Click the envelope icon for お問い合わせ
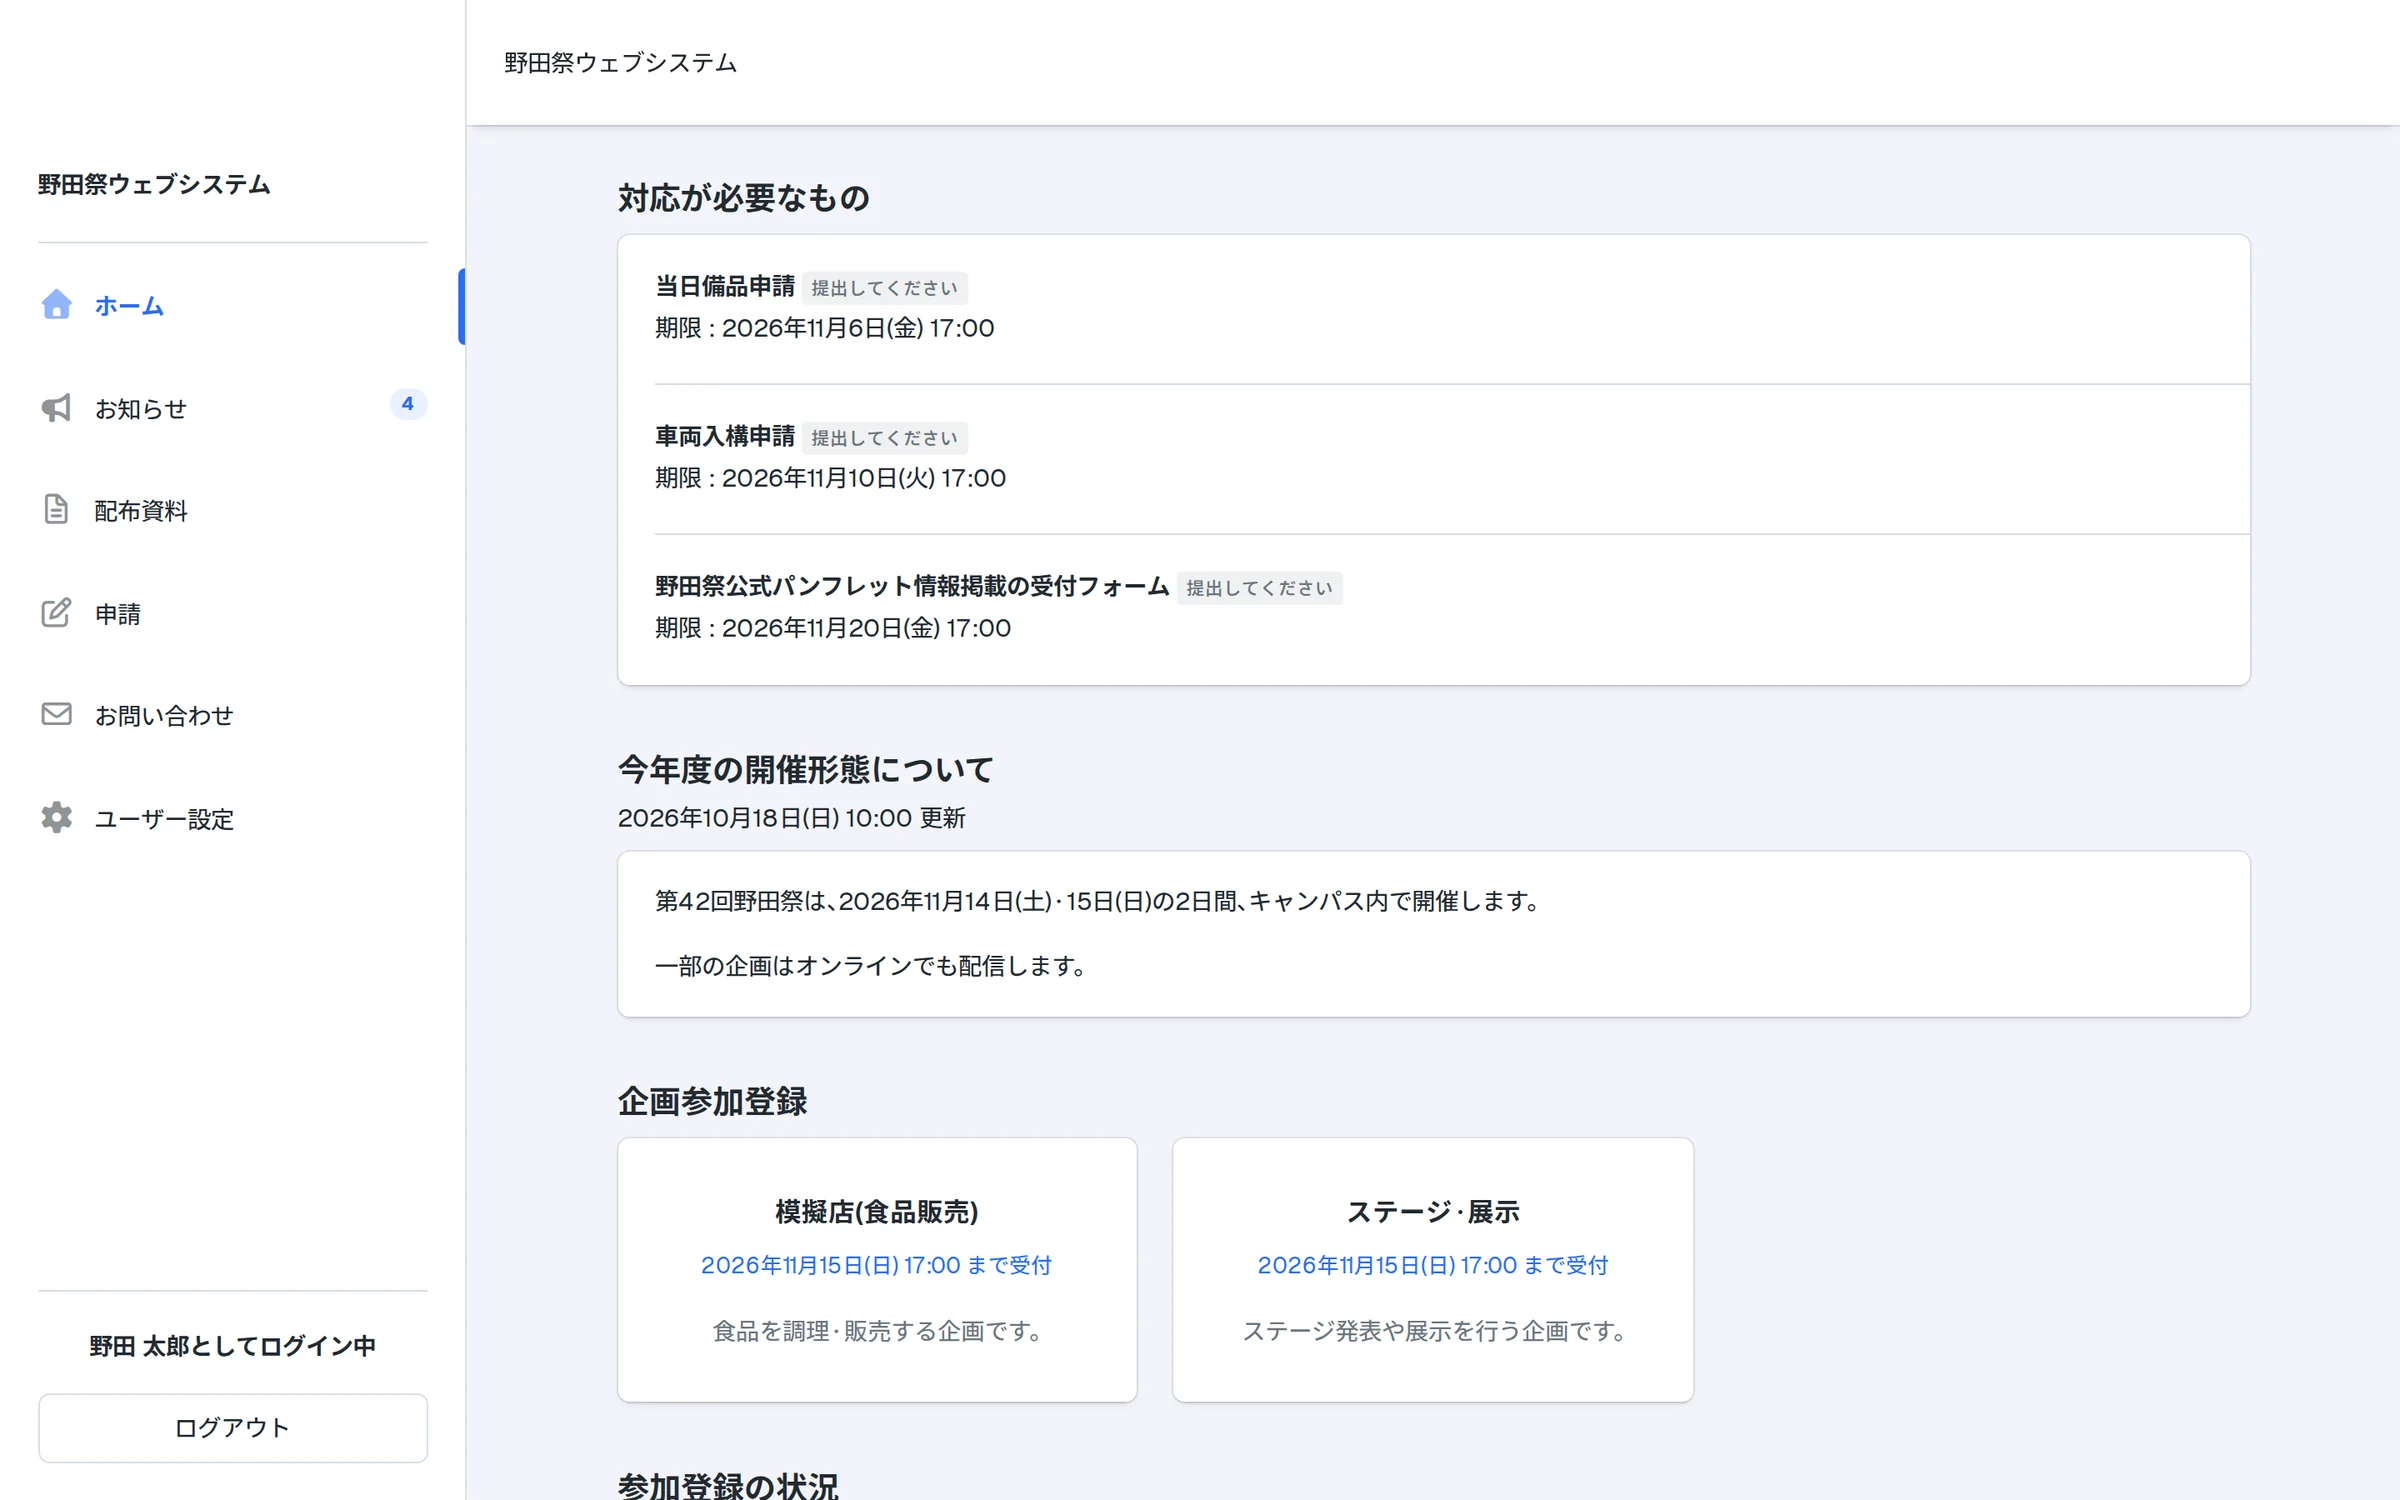The image size is (2400, 1500). [56, 714]
